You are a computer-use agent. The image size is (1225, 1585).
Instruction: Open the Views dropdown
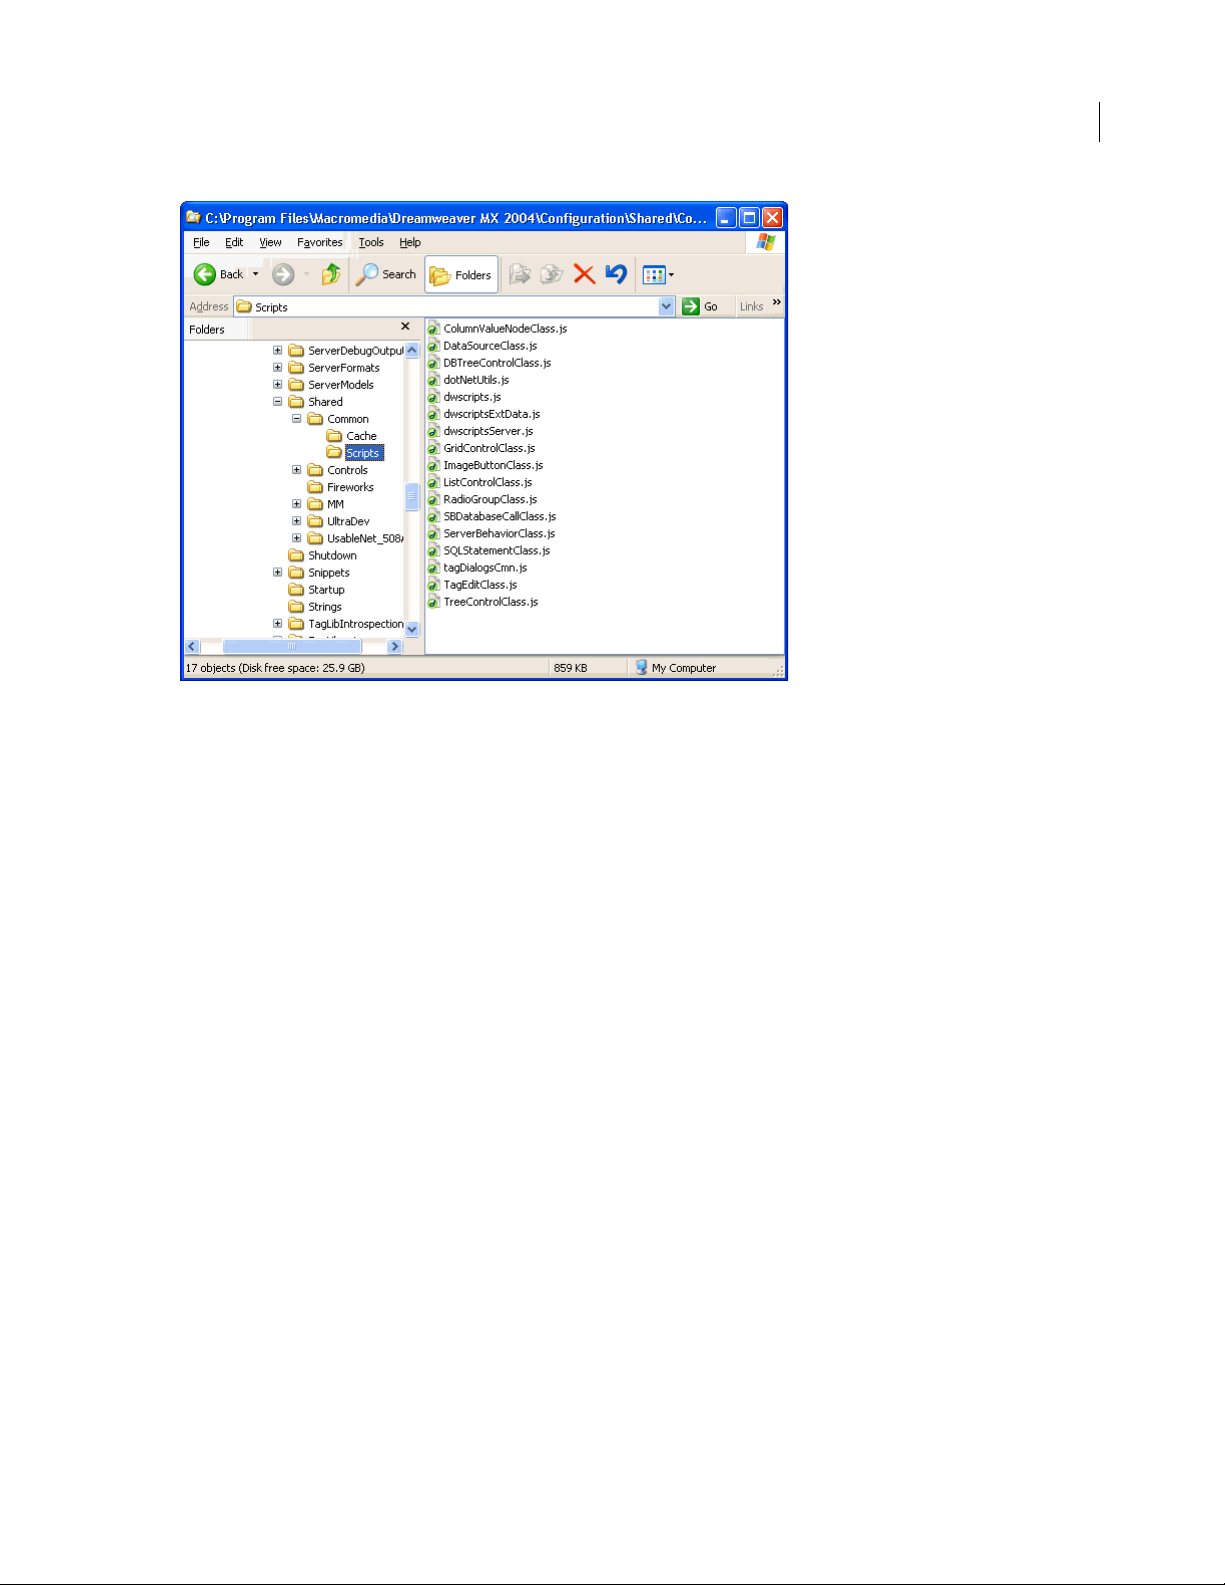pos(658,274)
